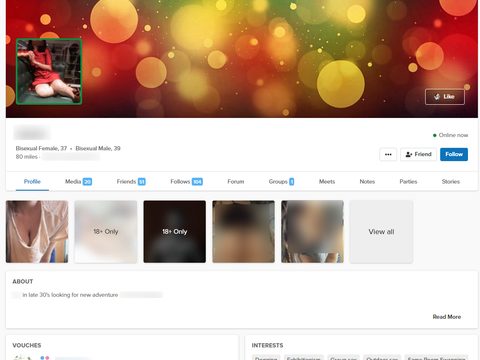Viewport: 480px width, 360px height.
Task: Click View all media tile
Action: pos(381,232)
